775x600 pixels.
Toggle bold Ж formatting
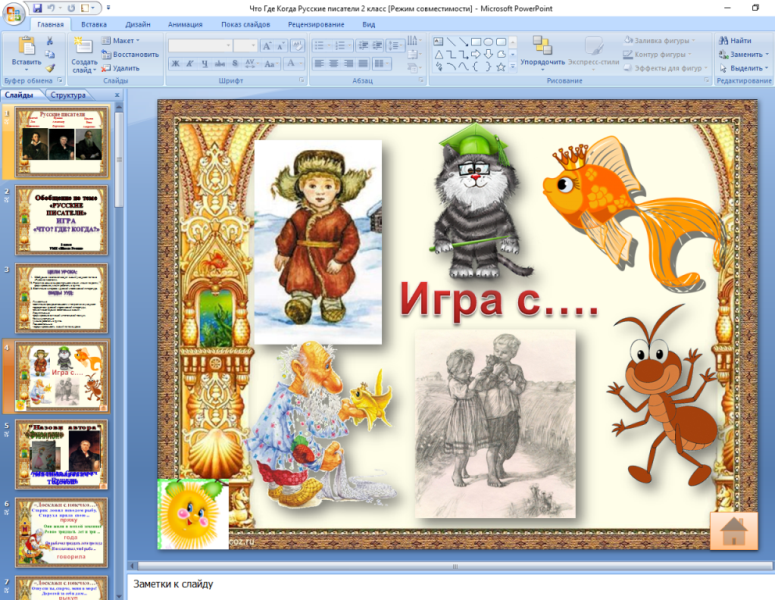[175, 63]
